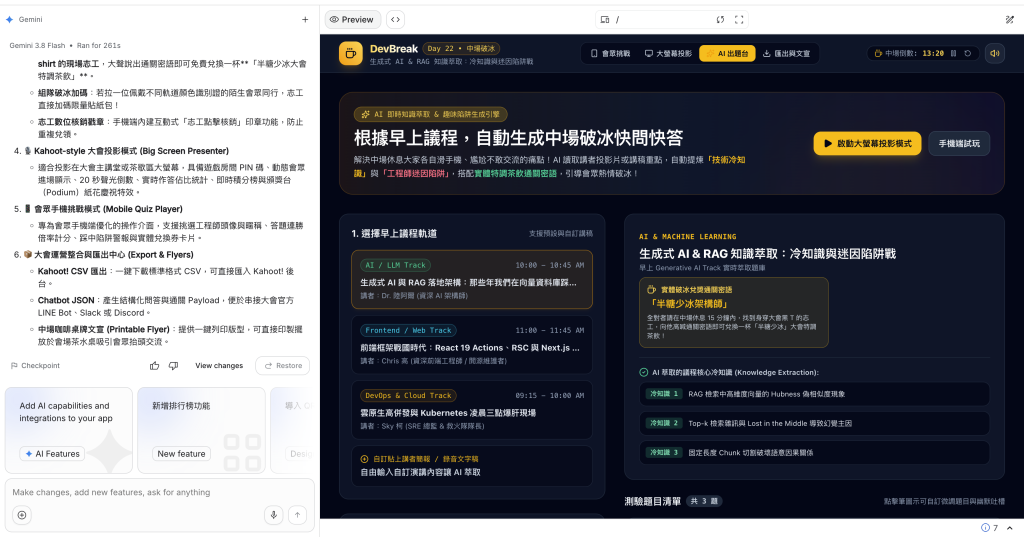1024x537 pixels.
Task: Click the View changes link
Action: [x=219, y=366]
